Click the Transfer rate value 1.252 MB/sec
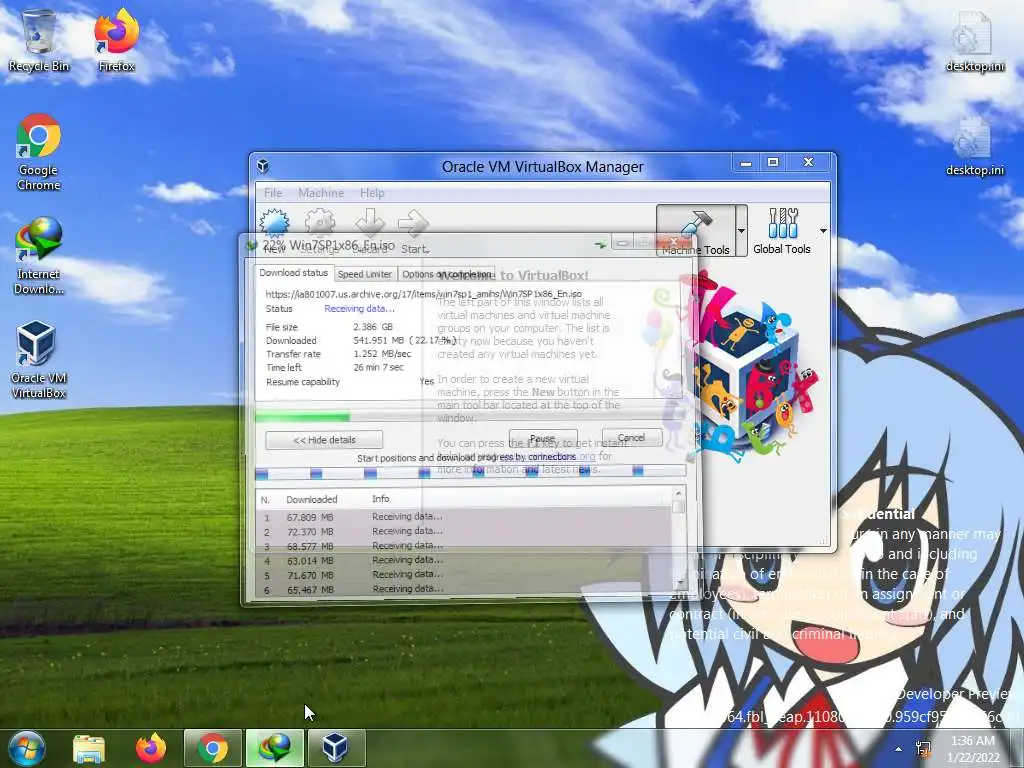The image size is (1024, 768). click(x=383, y=354)
